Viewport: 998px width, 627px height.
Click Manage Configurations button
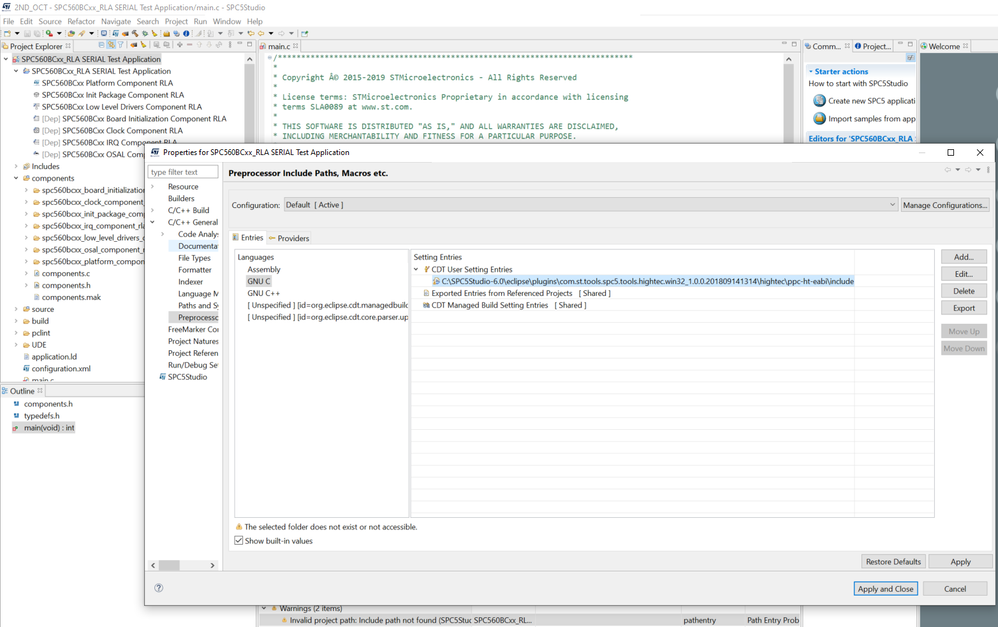pyautogui.click(x=945, y=205)
